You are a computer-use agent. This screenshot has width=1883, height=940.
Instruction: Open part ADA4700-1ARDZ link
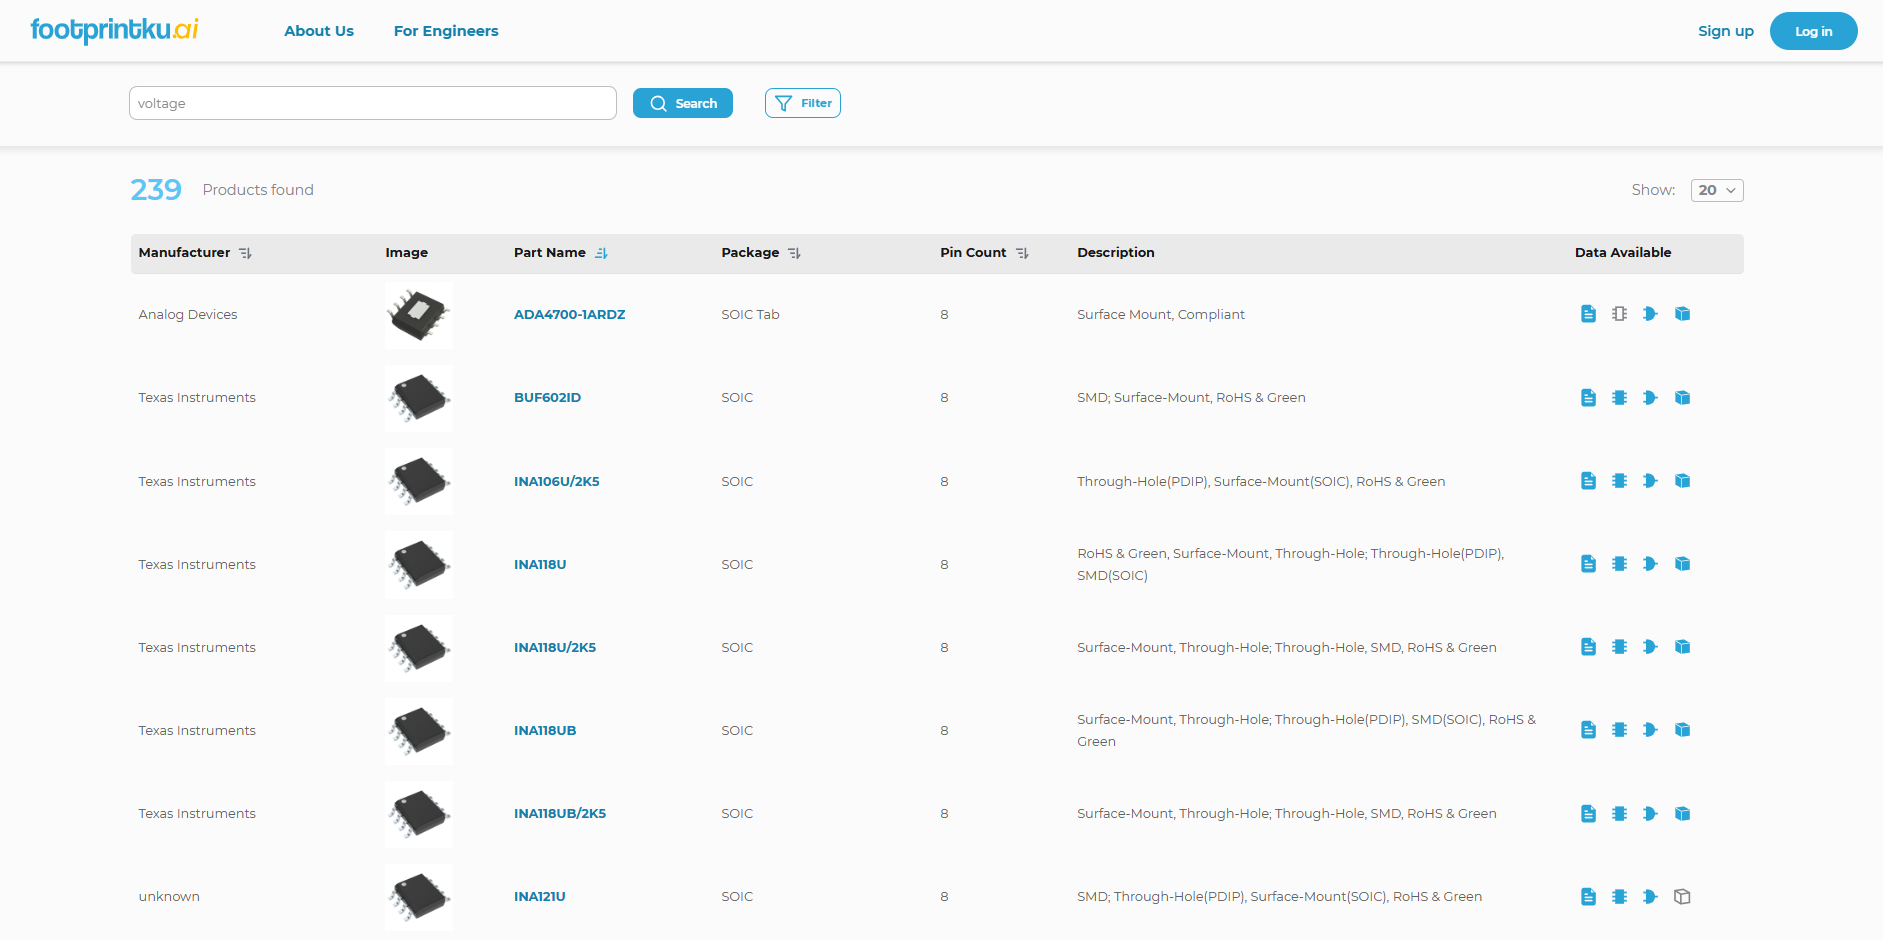tap(570, 314)
